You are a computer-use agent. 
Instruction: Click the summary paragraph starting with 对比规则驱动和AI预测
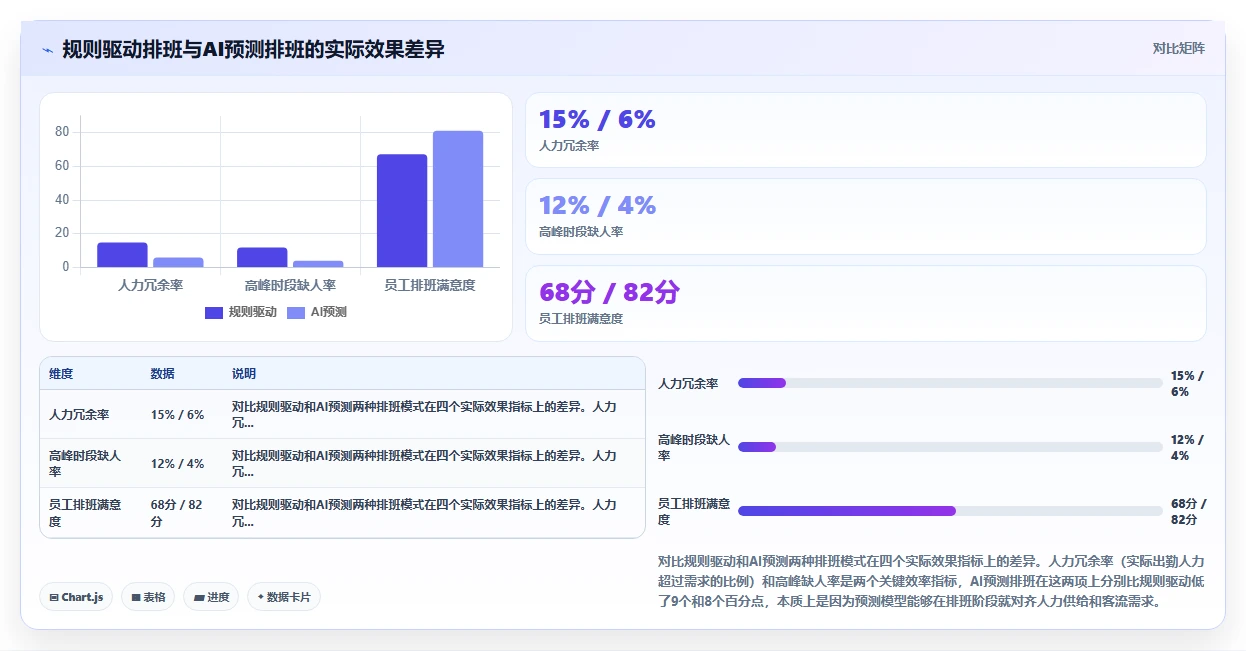tap(932, 581)
